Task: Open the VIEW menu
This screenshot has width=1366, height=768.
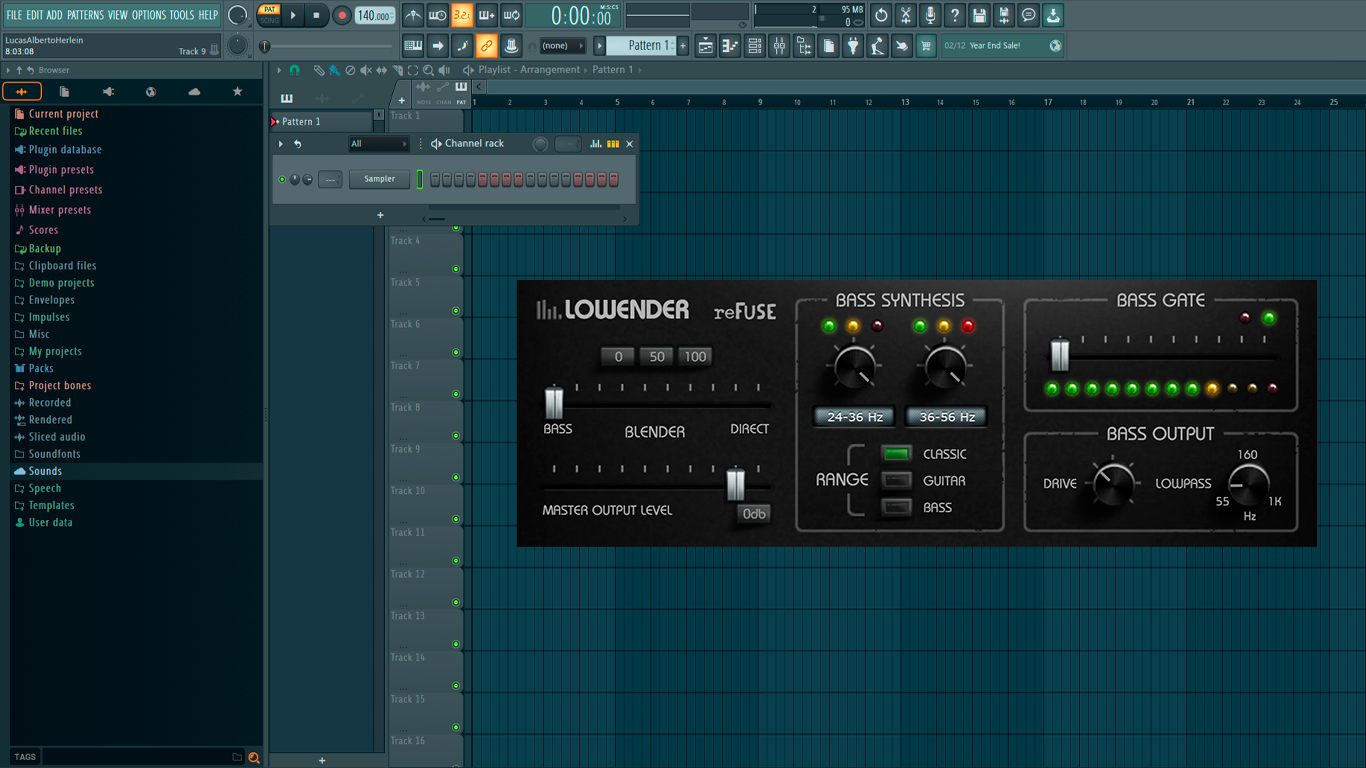Action: pyautogui.click(x=118, y=15)
